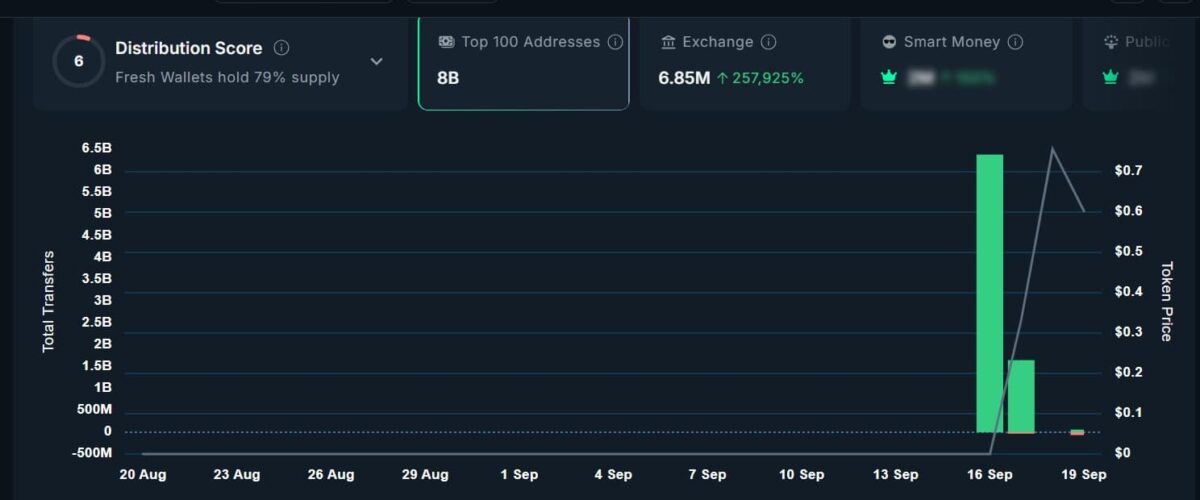
Task: Click the token price line peak
Action: click(x=1052, y=148)
